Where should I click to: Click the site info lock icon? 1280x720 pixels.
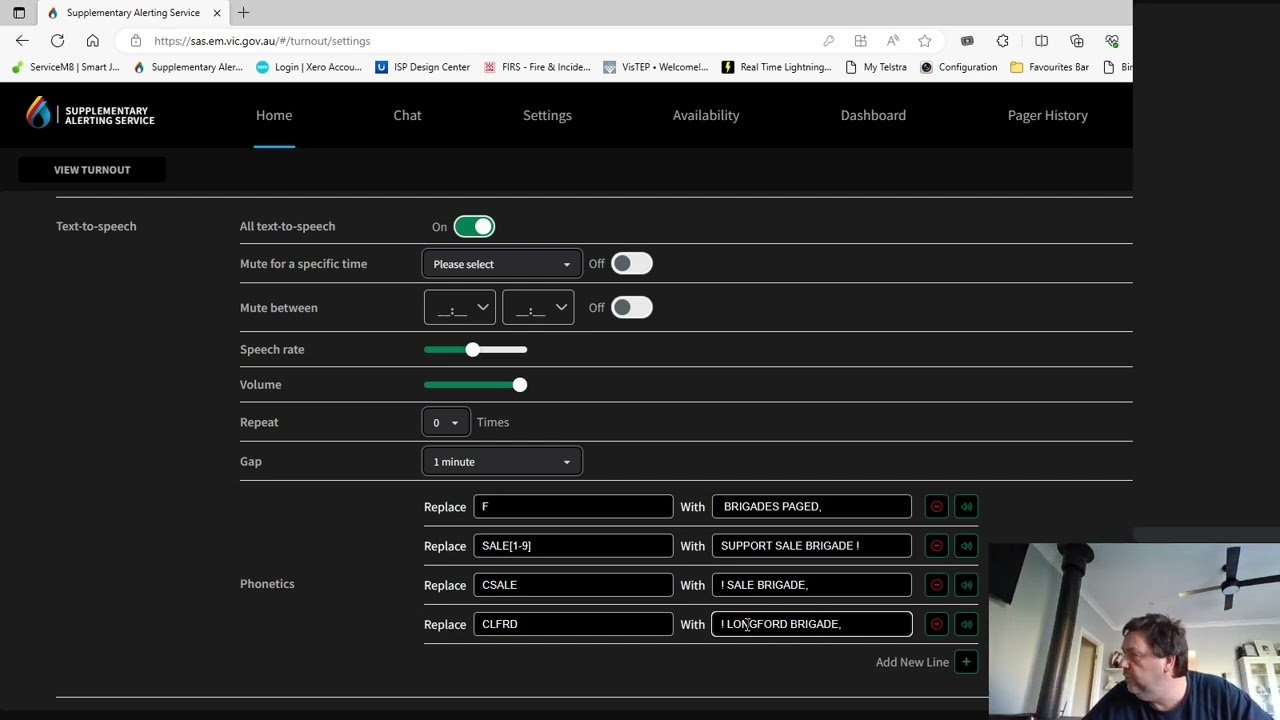pyautogui.click(x=135, y=41)
